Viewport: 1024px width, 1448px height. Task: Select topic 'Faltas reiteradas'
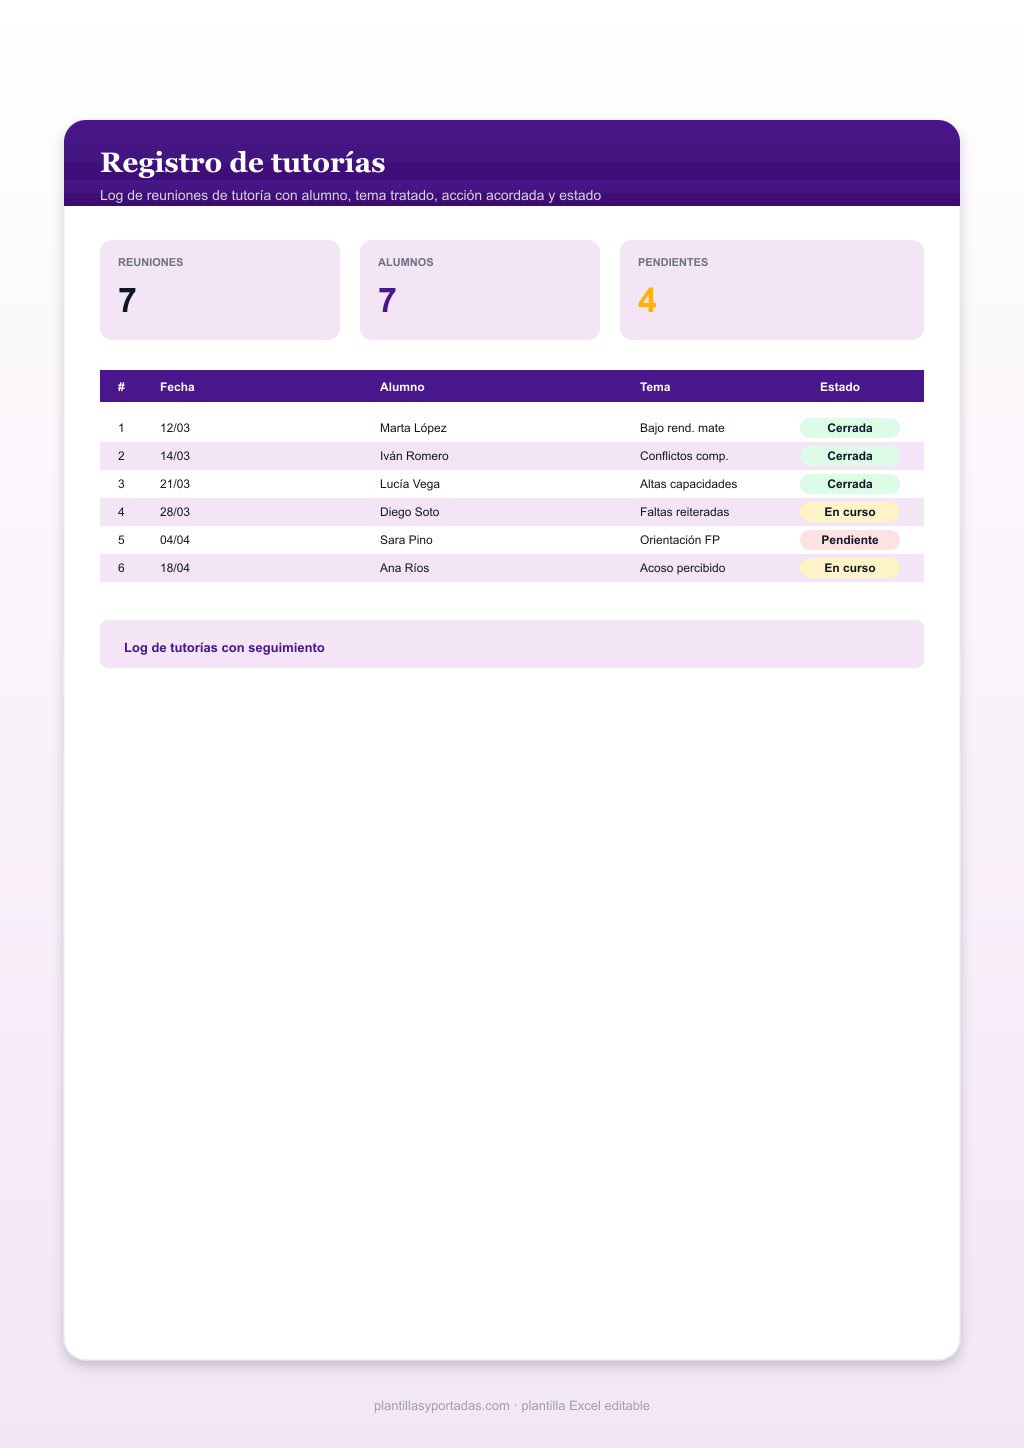pos(685,512)
